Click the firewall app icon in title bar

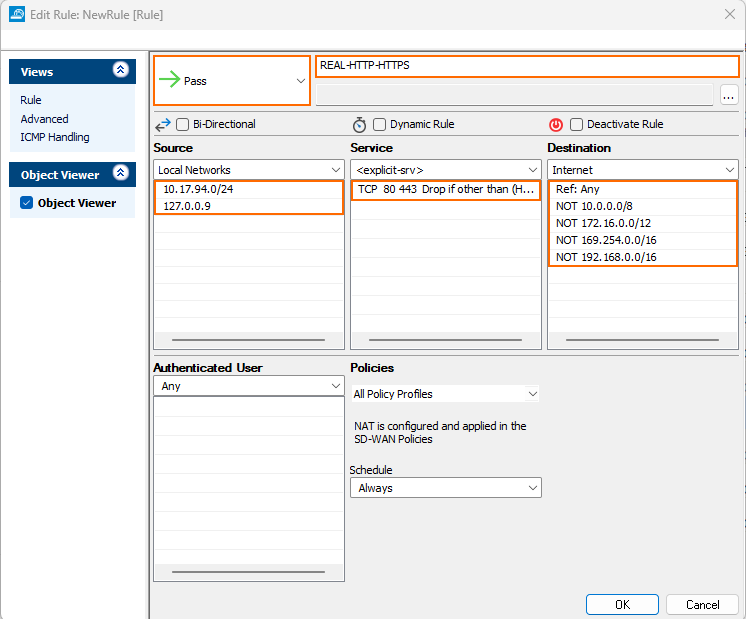16,15
